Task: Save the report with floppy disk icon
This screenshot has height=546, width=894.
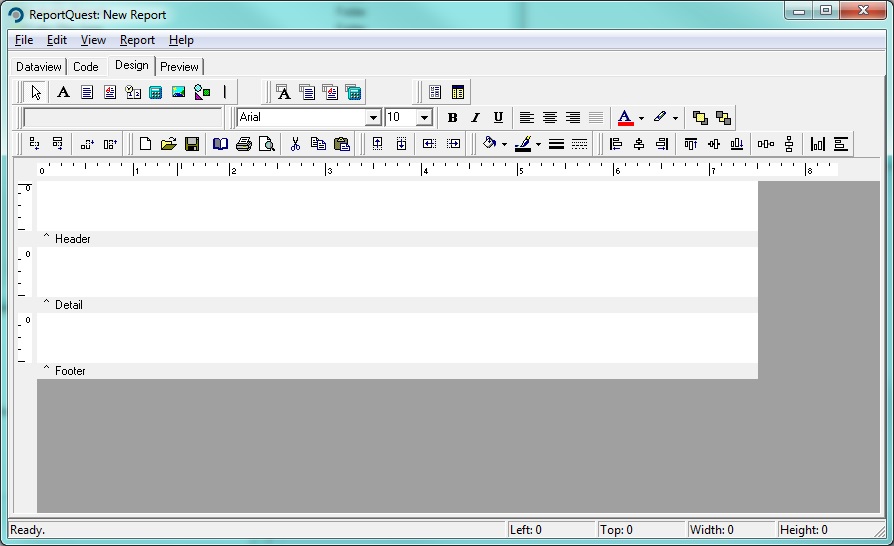Action: click(x=192, y=144)
